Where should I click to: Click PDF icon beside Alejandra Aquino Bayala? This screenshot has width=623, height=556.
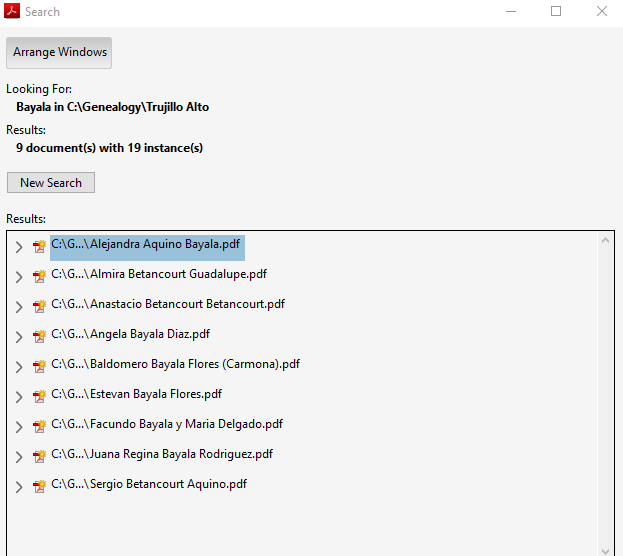pos(39,246)
